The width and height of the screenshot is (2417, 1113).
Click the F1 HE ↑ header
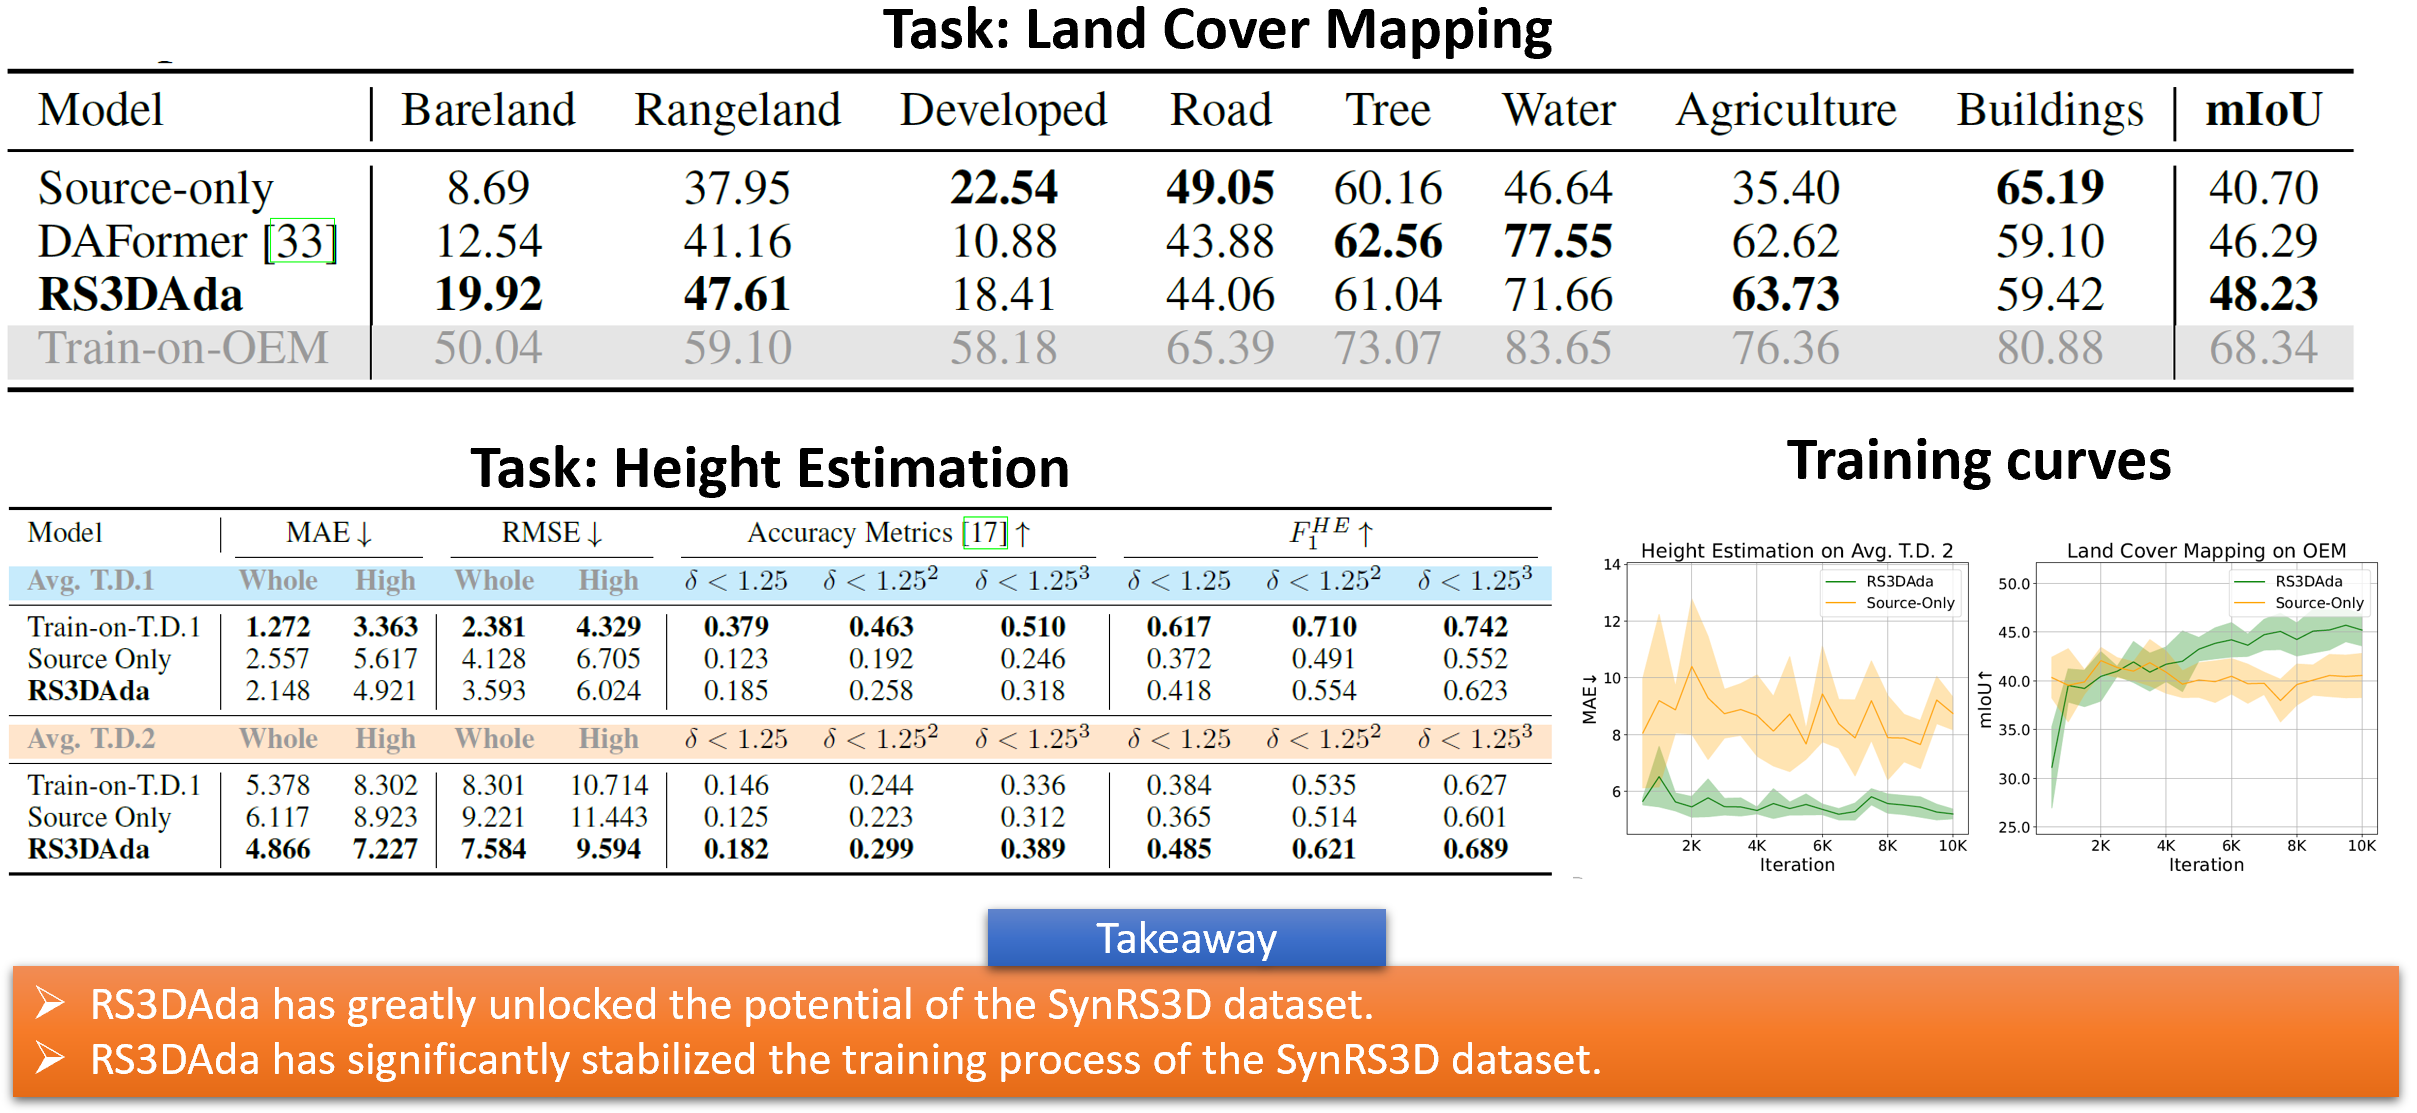(1331, 532)
